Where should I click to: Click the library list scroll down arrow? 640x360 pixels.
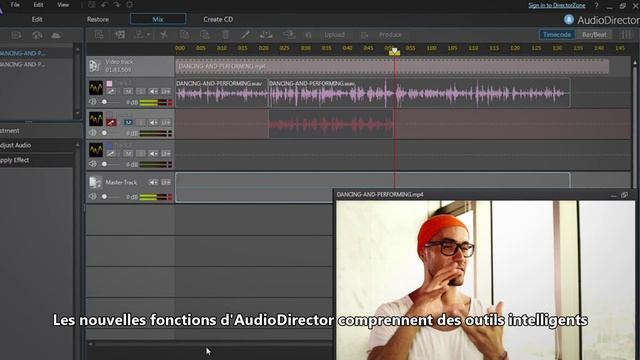coord(78,113)
